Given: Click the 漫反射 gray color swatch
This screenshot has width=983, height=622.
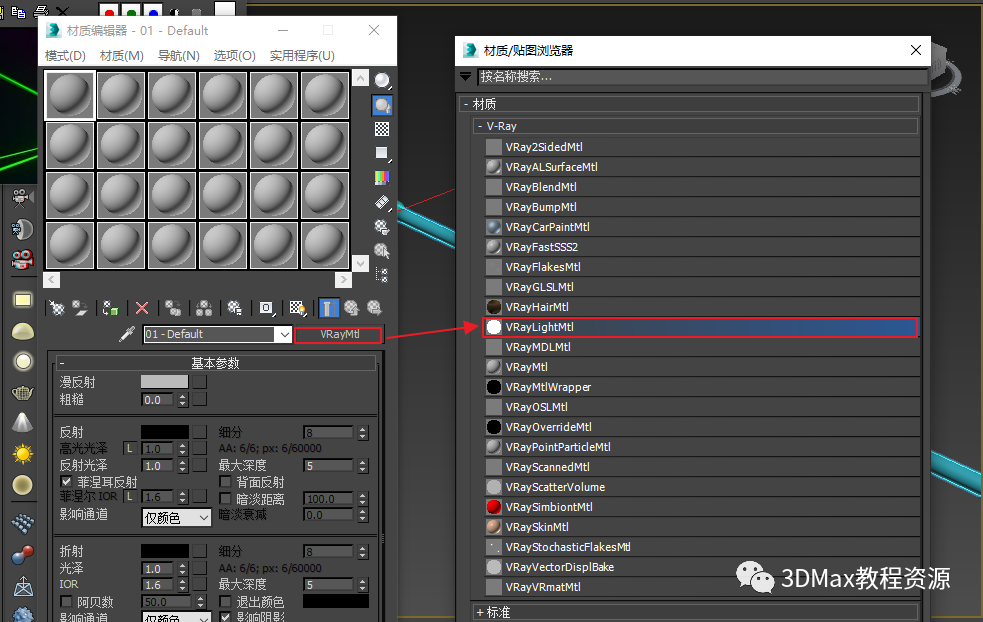Looking at the screenshot, I should click(x=164, y=381).
